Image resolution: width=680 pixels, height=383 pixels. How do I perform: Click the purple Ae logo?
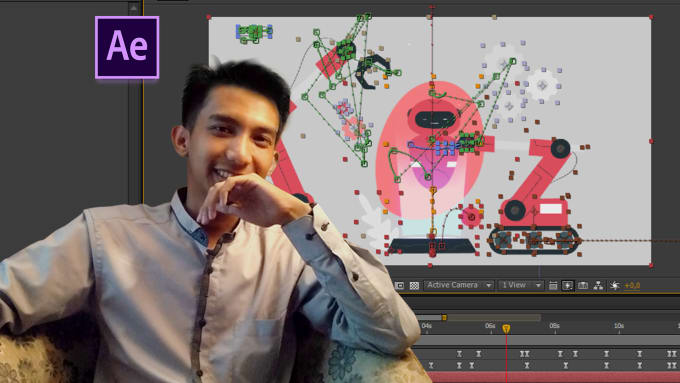pyautogui.click(x=127, y=48)
